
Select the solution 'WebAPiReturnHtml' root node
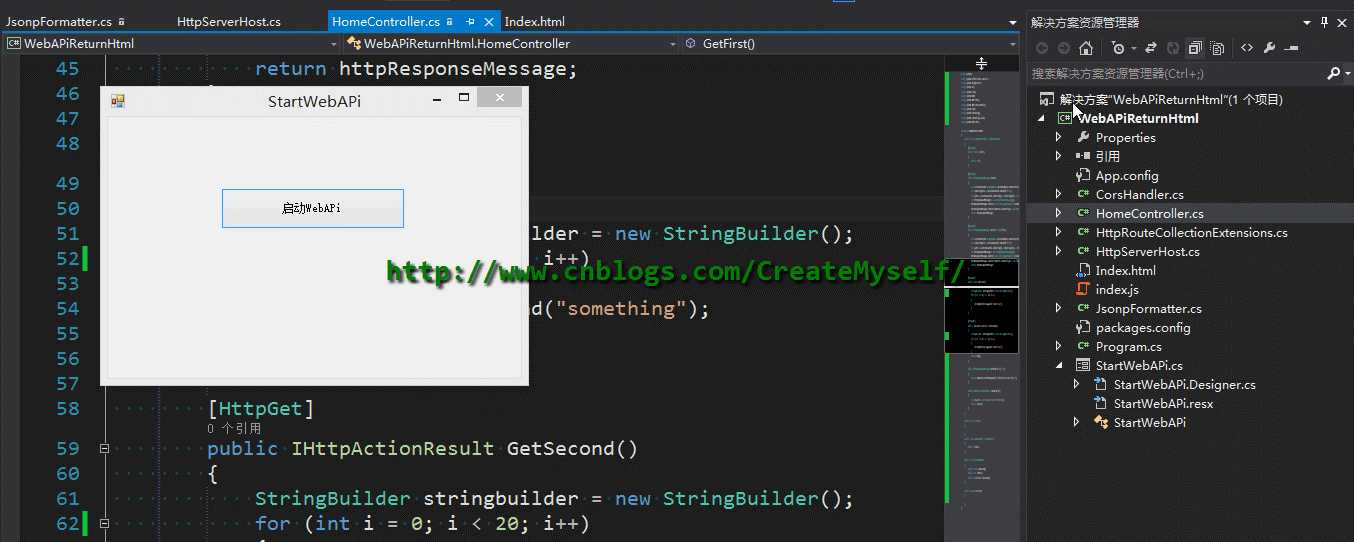pos(1170,99)
